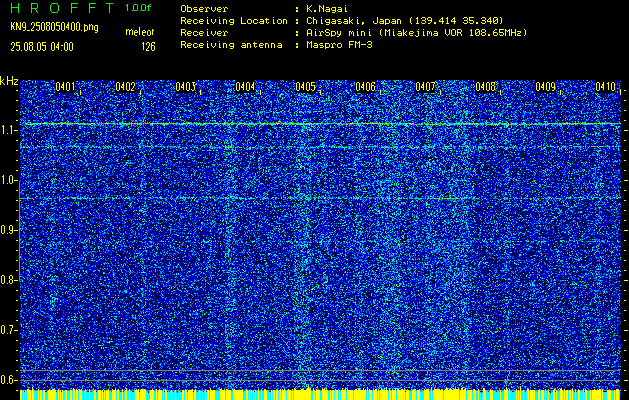Click the 0404 time marker
629x400 pixels.
[x=245, y=86]
